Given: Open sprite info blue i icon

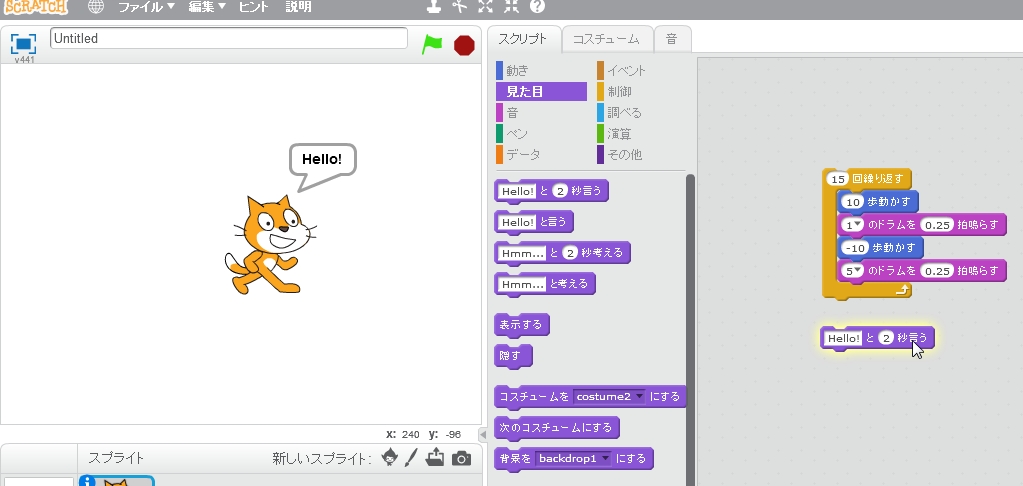Looking at the screenshot, I should tap(87, 481).
